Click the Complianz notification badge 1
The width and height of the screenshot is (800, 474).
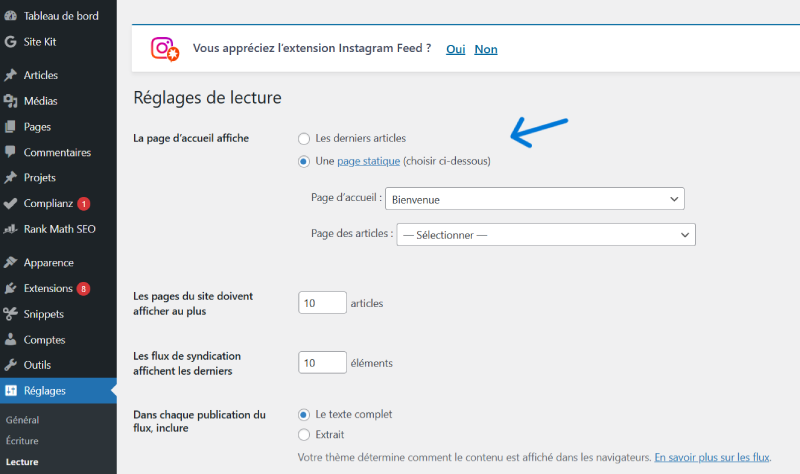[x=84, y=204]
